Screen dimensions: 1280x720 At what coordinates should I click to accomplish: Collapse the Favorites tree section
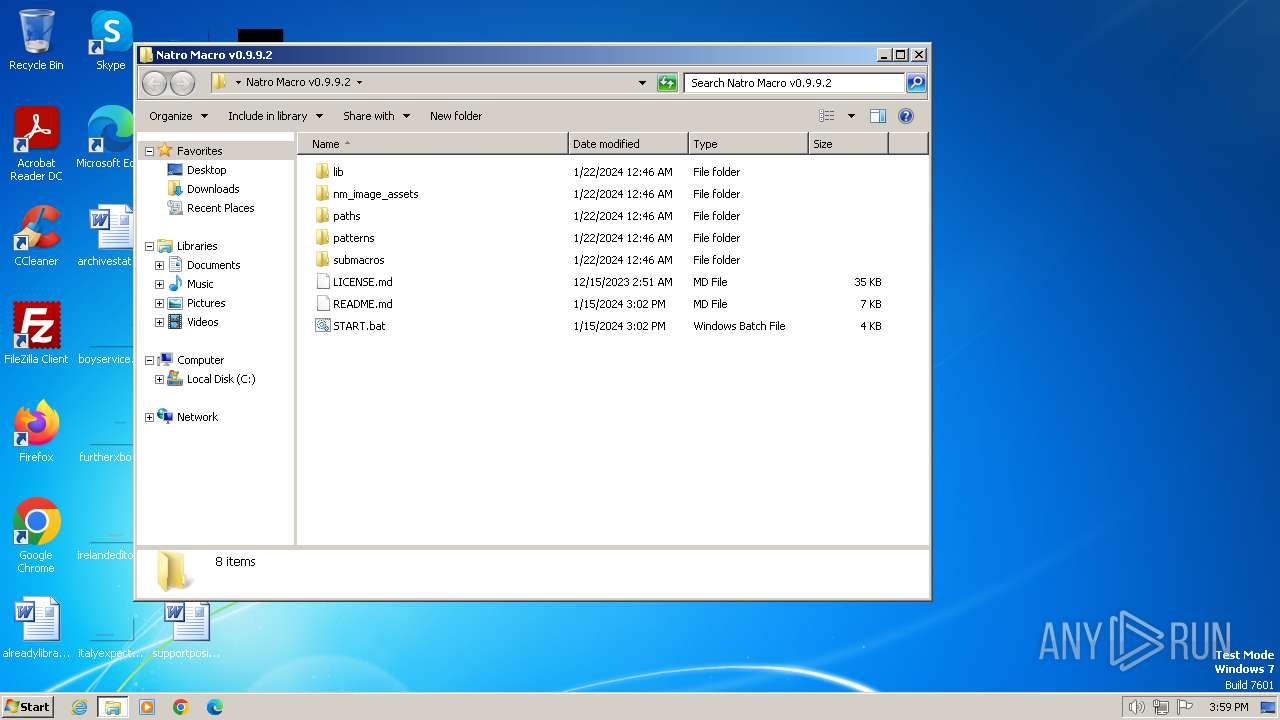click(x=149, y=151)
